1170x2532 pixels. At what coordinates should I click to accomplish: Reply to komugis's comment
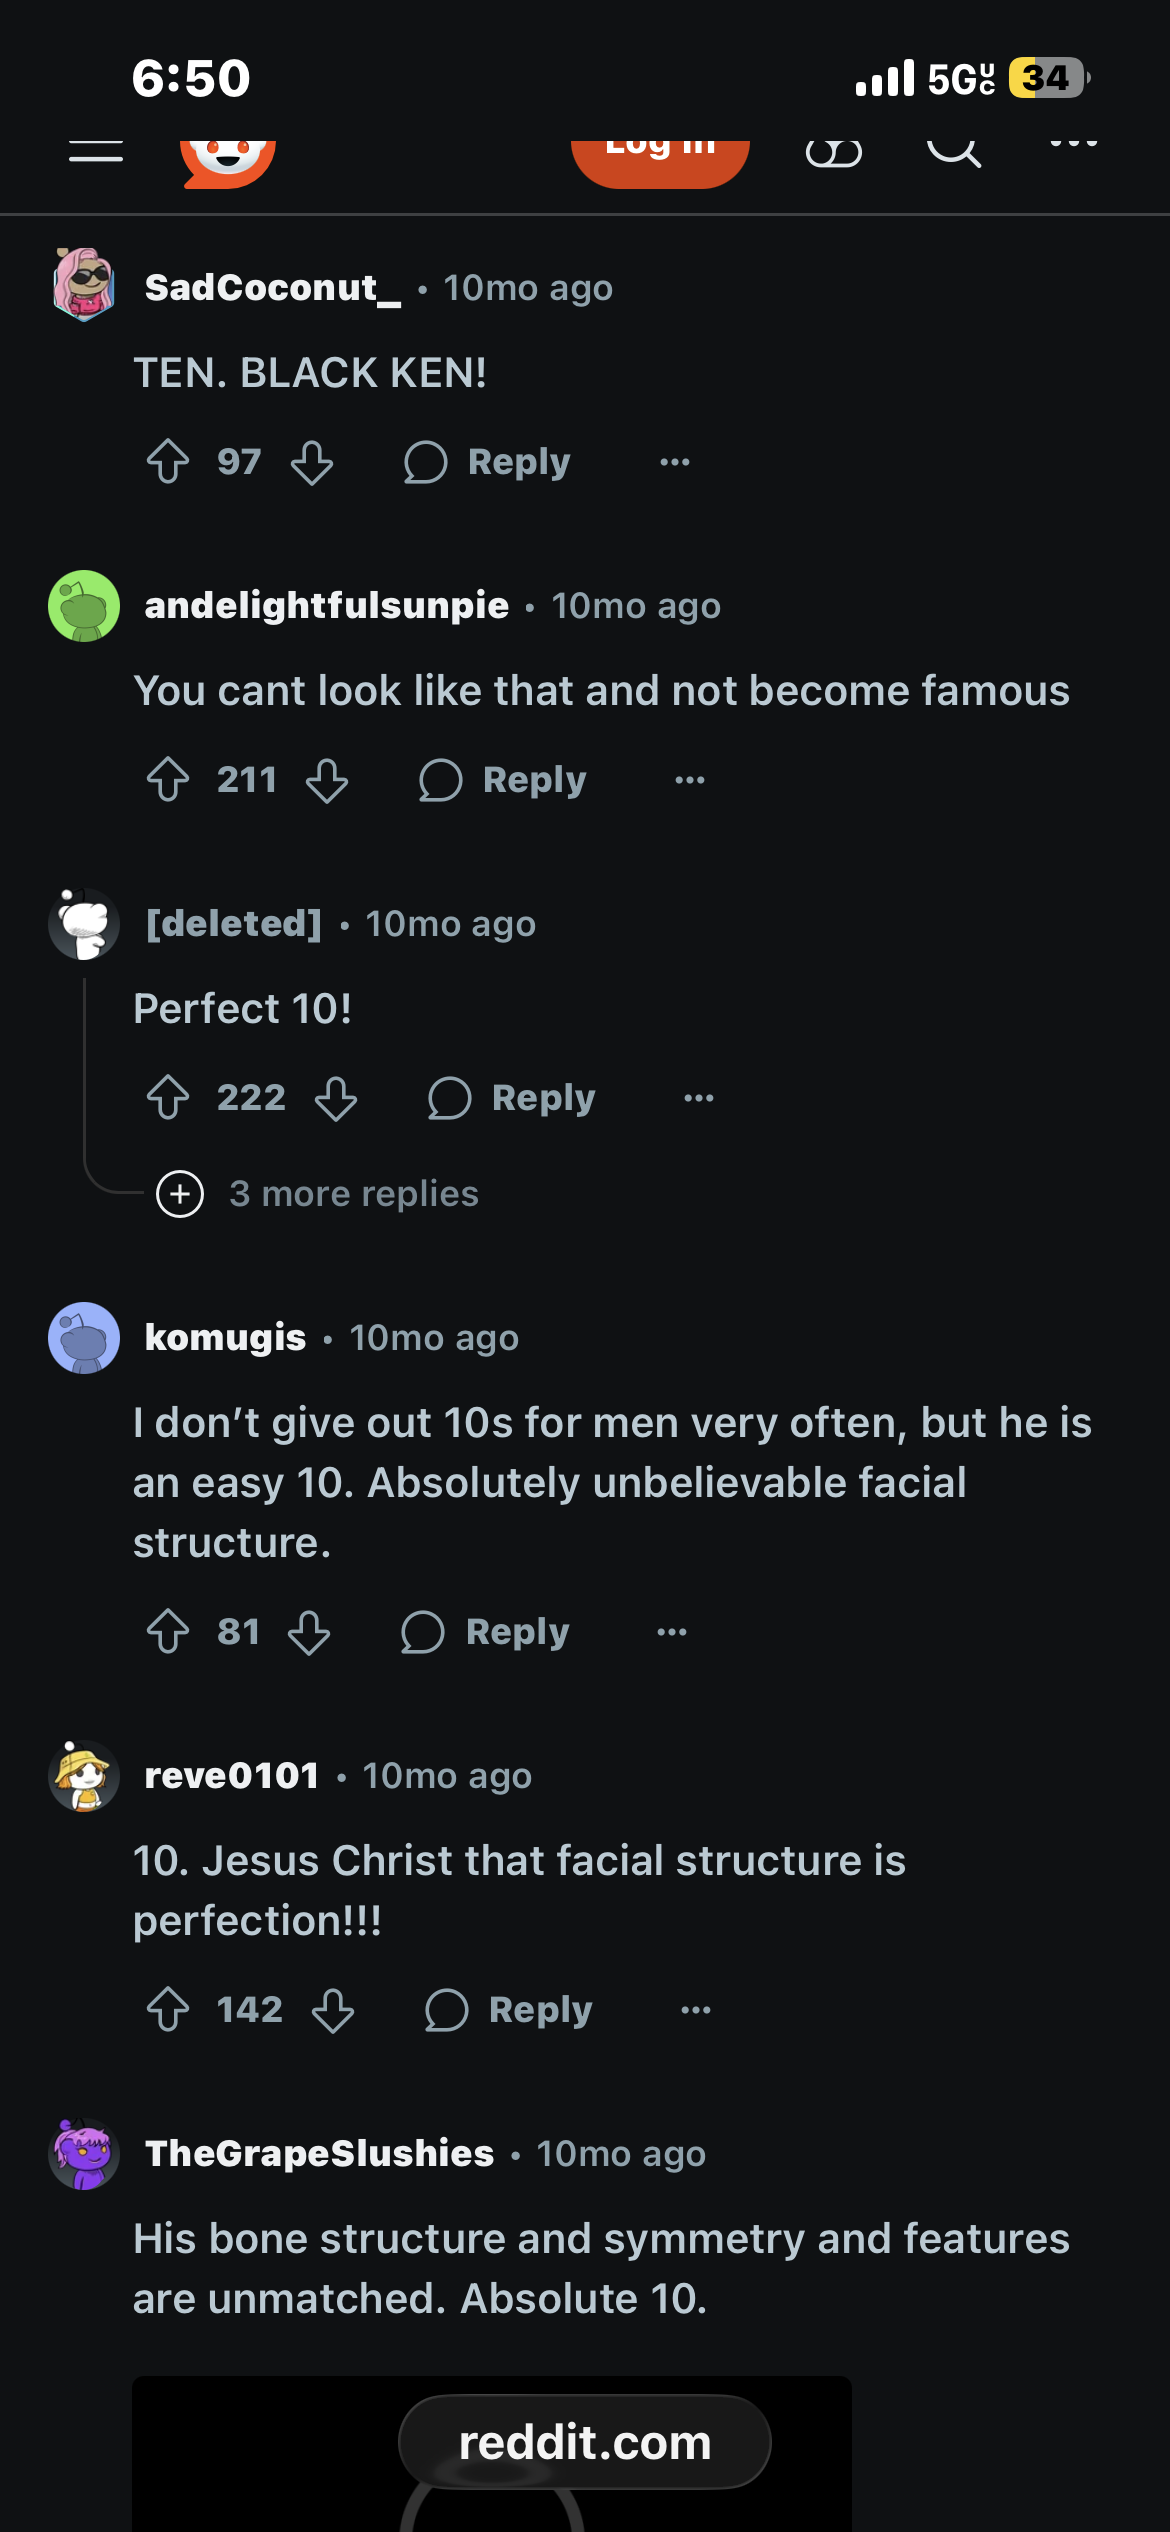(486, 1632)
